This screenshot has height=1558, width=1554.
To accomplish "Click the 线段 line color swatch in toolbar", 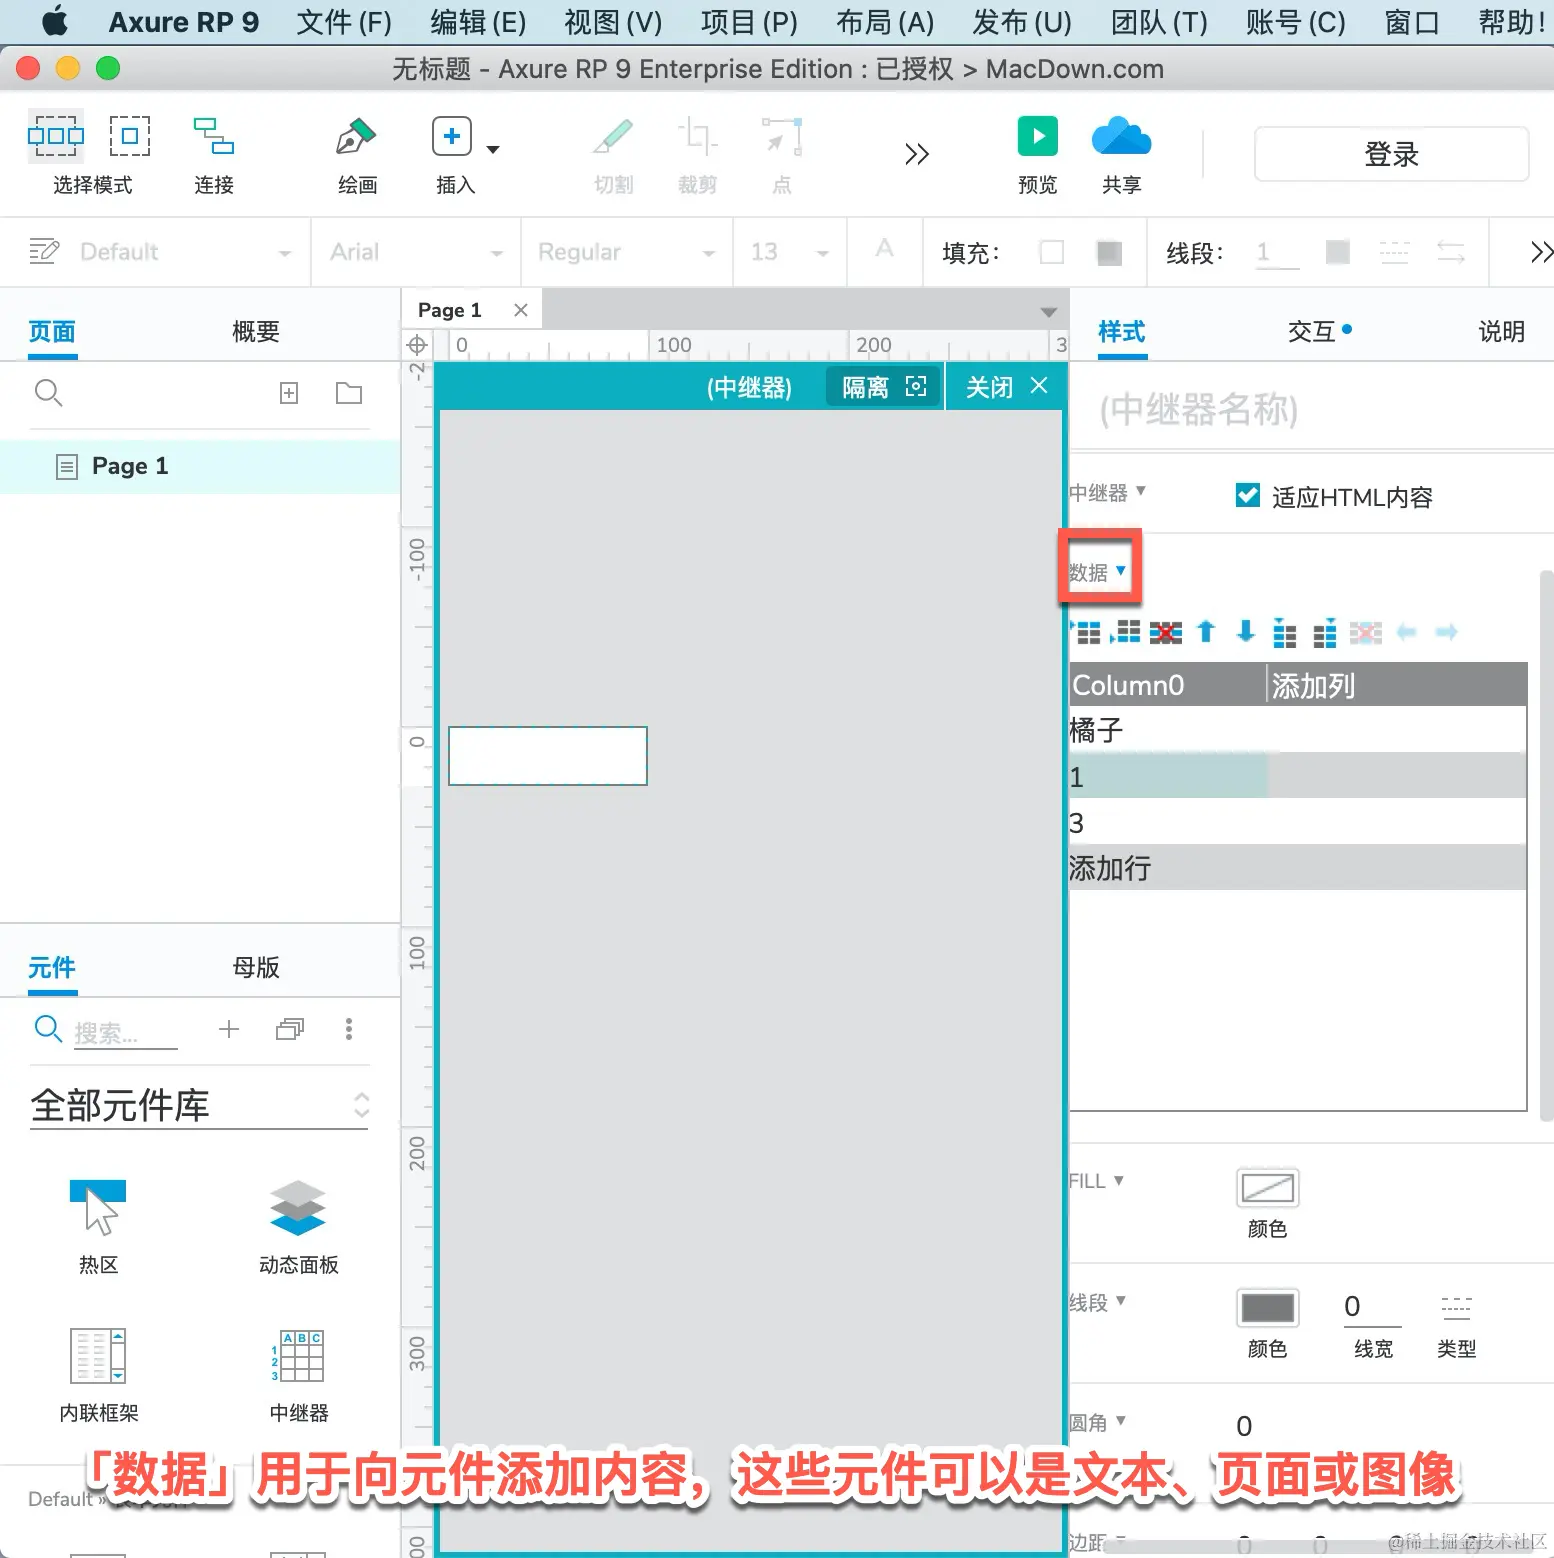I will 1337,252.
